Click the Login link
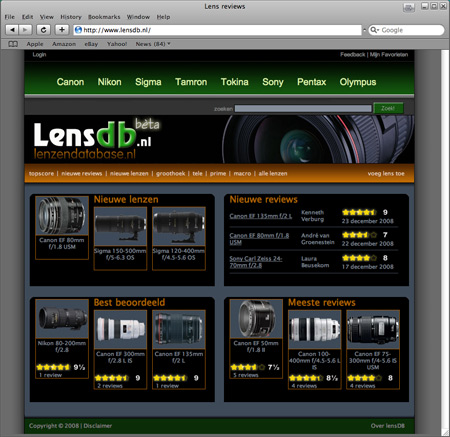The image size is (450, 437). pos(39,55)
